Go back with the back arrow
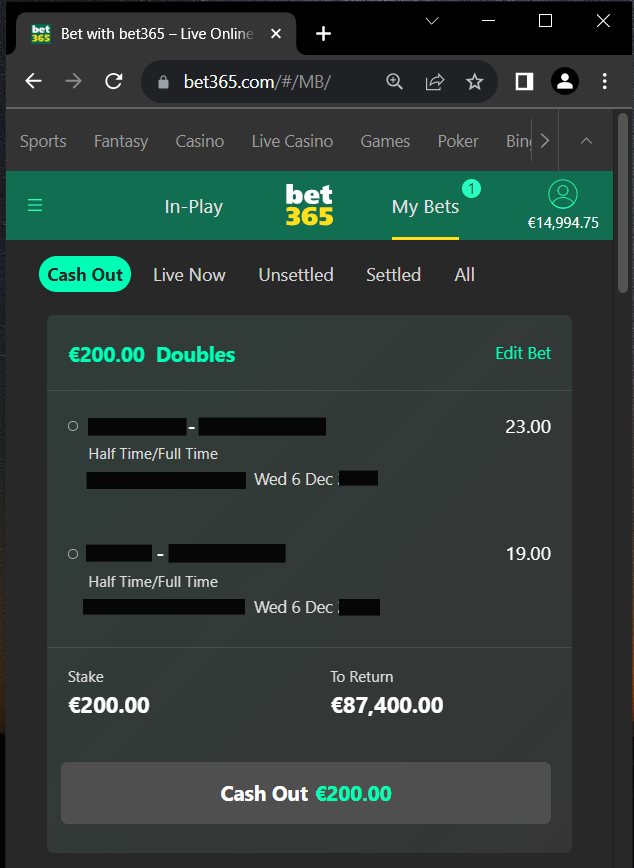634x868 pixels. [34, 81]
